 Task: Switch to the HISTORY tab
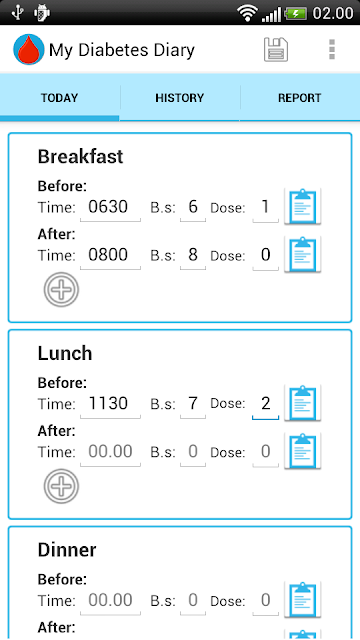tap(180, 98)
